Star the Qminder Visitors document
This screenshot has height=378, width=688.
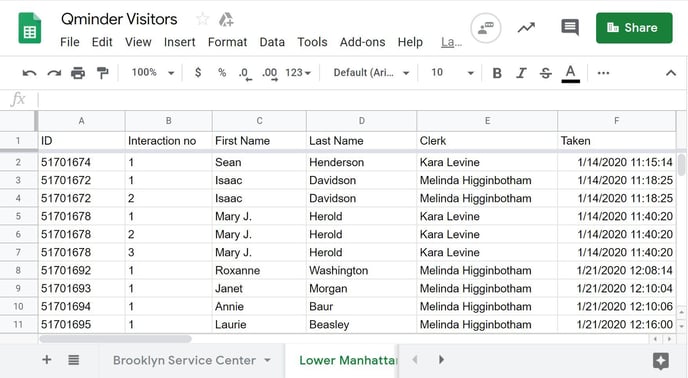coord(202,19)
